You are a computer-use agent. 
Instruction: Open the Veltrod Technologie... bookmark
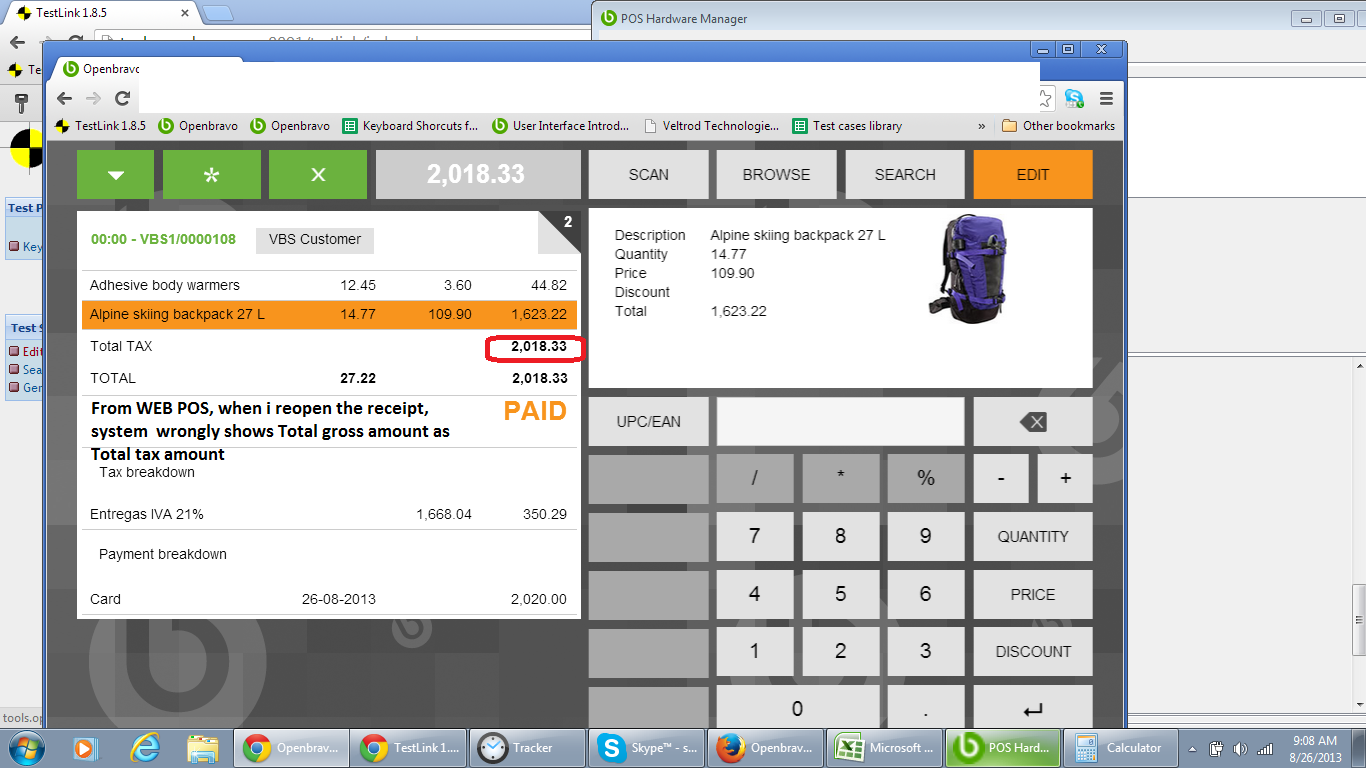[x=712, y=126]
